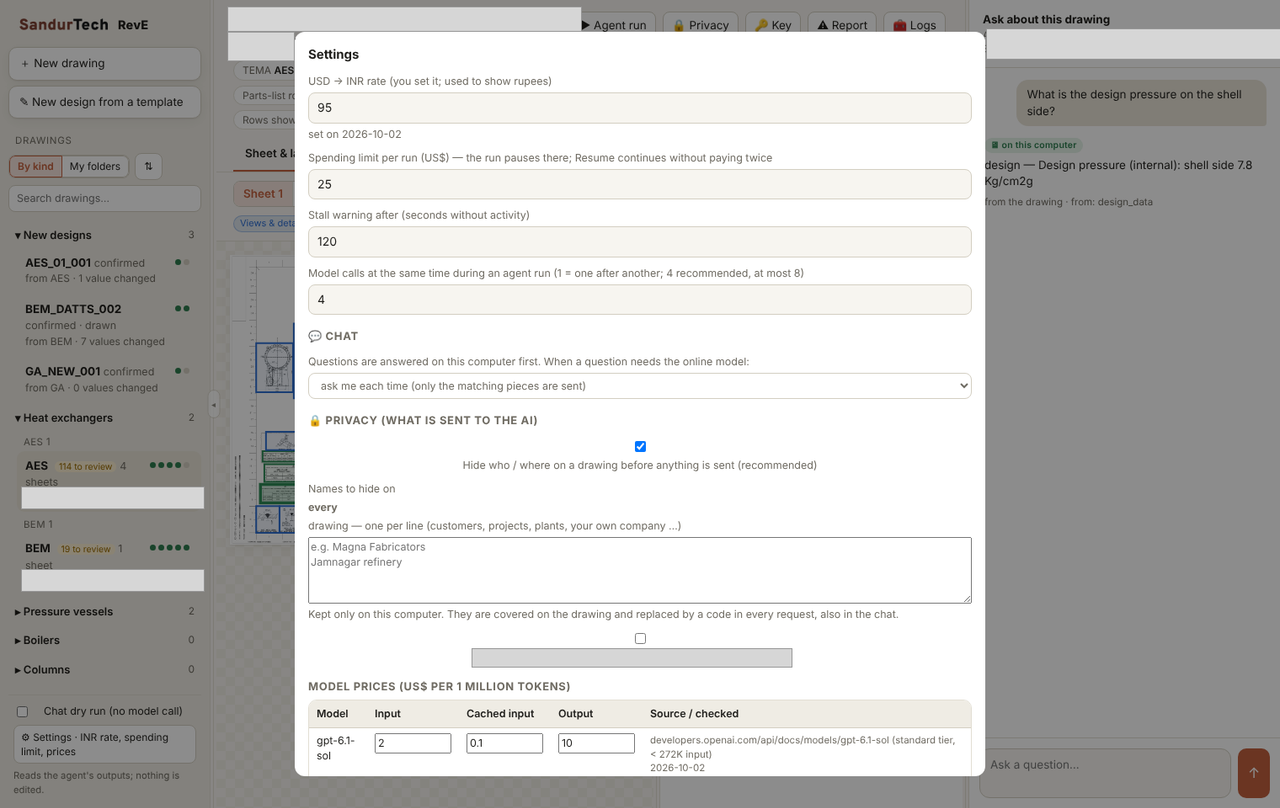The width and height of the screenshot is (1280, 808).
Task: Start a New design from a template
Action: [x=105, y=102]
